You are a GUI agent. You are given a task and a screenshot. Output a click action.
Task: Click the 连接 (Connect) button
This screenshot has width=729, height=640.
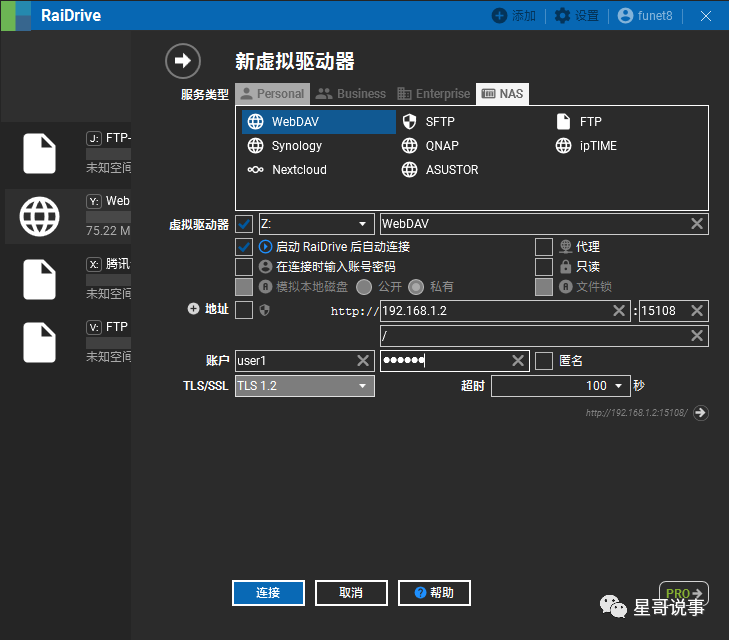(x=268, y=593)
